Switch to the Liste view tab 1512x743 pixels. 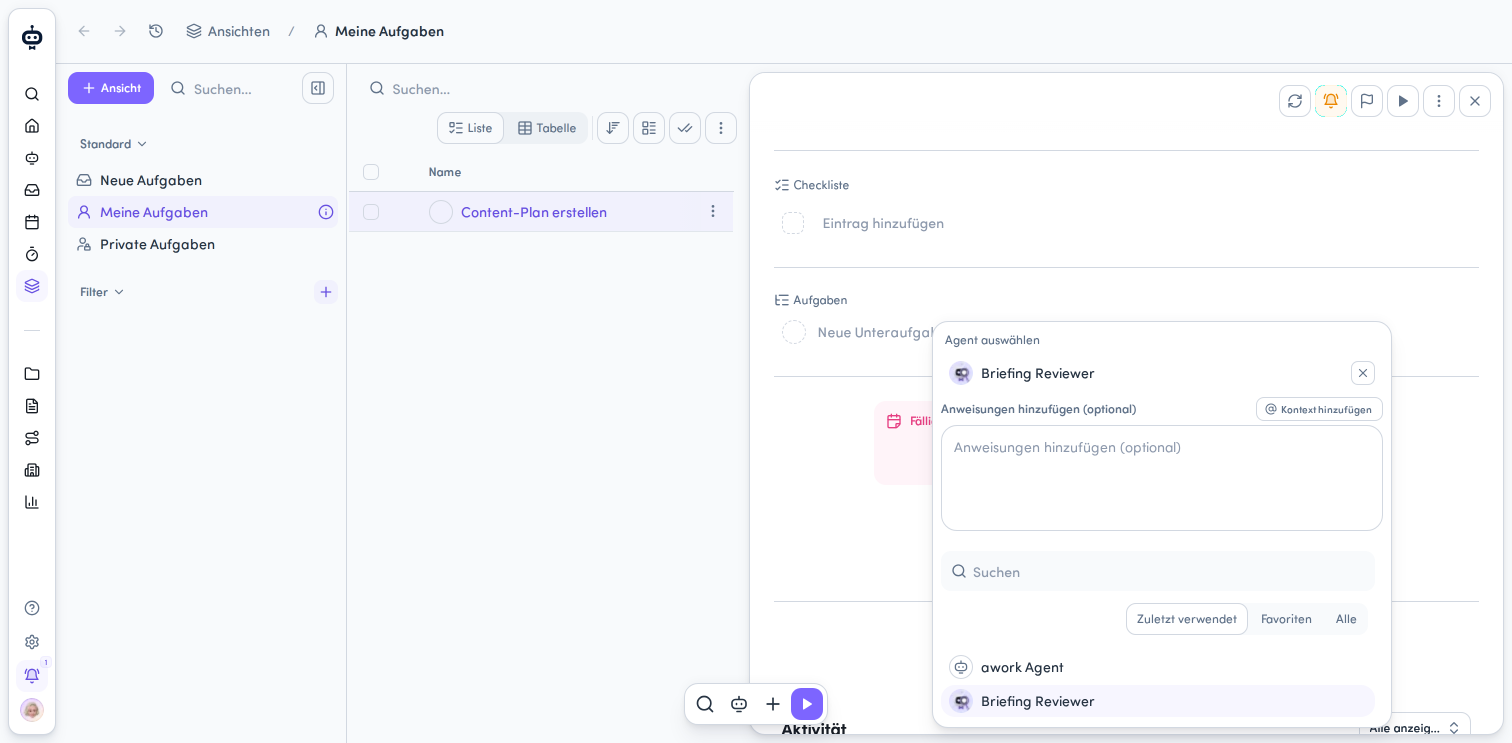click(471, 128)
